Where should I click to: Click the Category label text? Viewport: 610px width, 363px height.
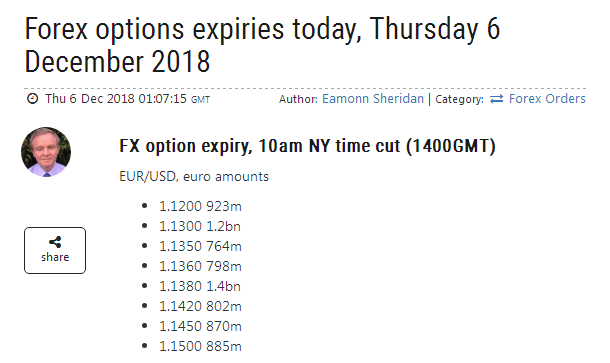[459, 99]
